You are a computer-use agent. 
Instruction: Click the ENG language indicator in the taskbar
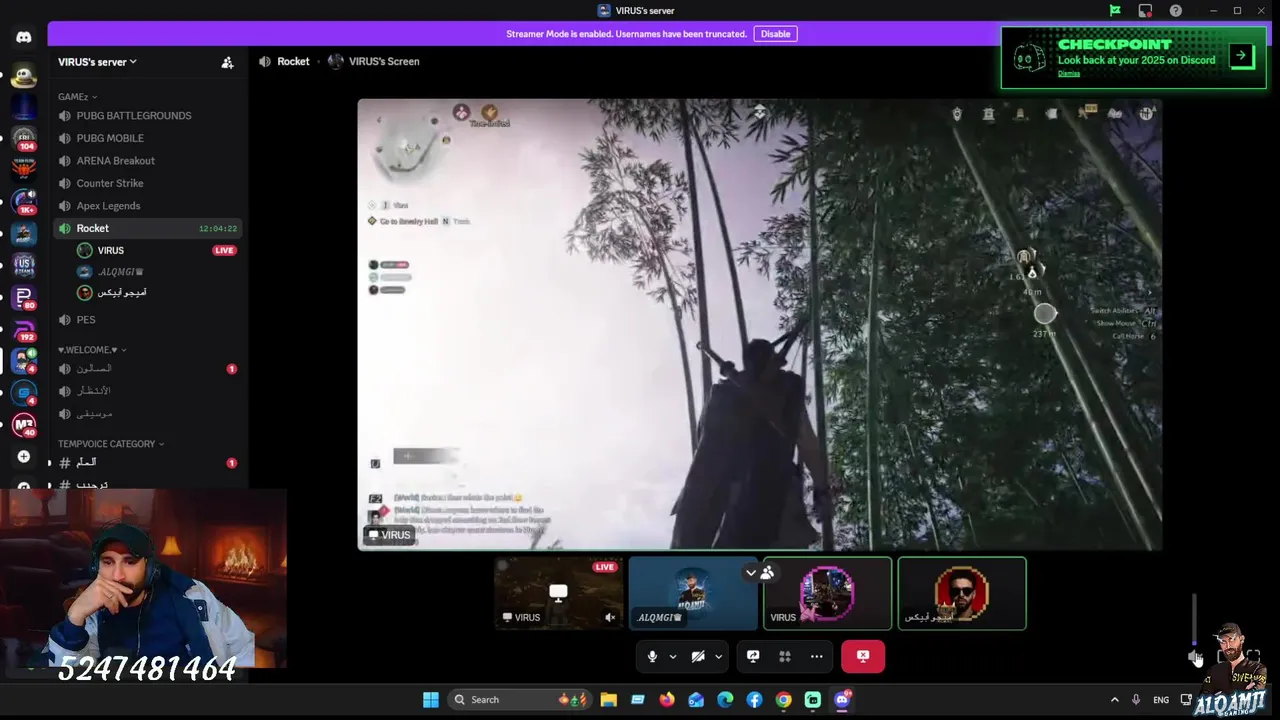coord(1161,700)
